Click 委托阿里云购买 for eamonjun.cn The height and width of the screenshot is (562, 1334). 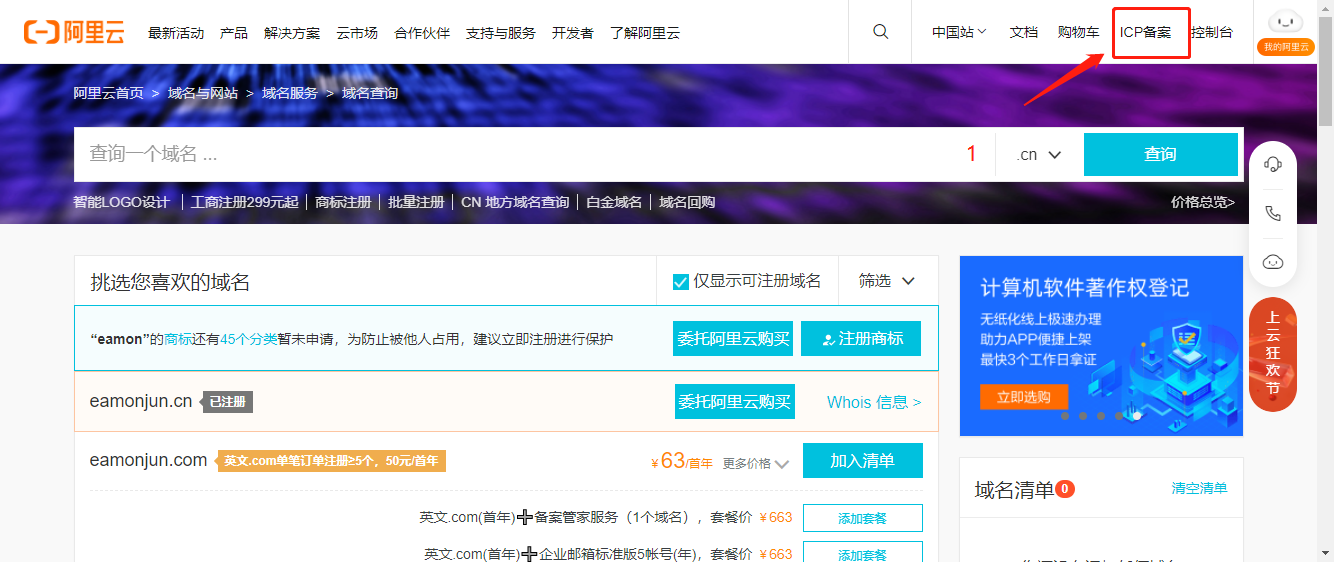coord(735,402)
